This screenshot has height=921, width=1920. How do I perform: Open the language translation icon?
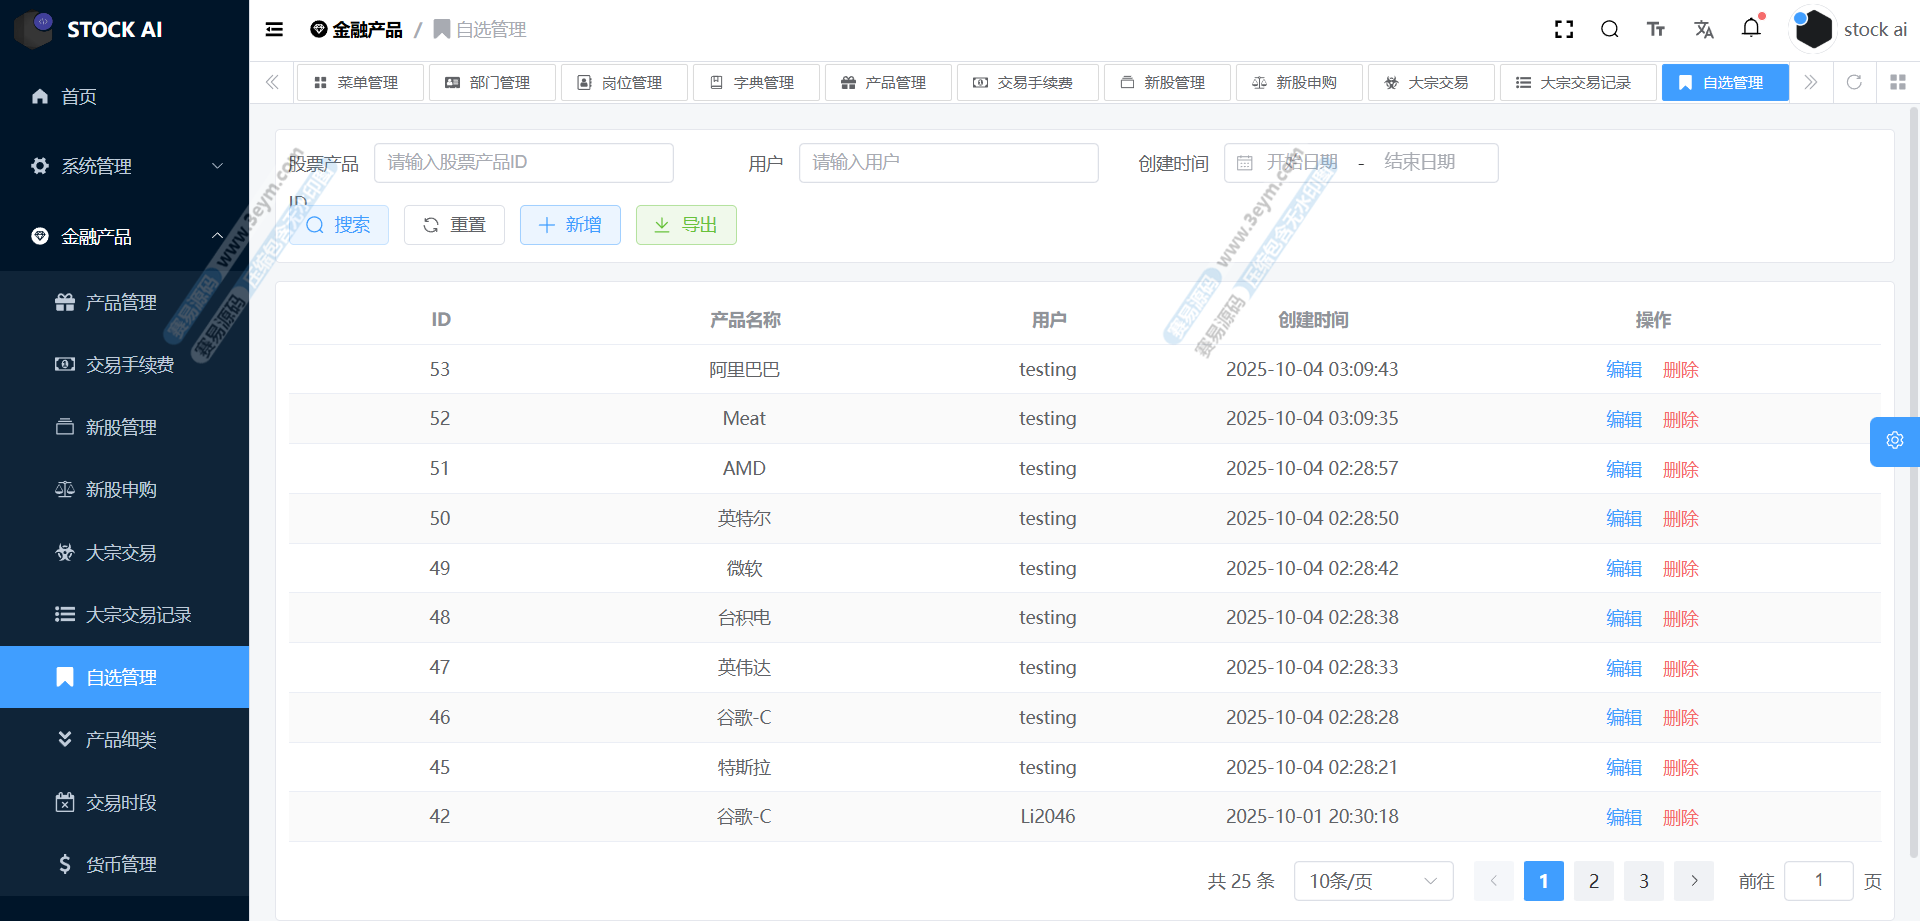(x=1704, y=30)
